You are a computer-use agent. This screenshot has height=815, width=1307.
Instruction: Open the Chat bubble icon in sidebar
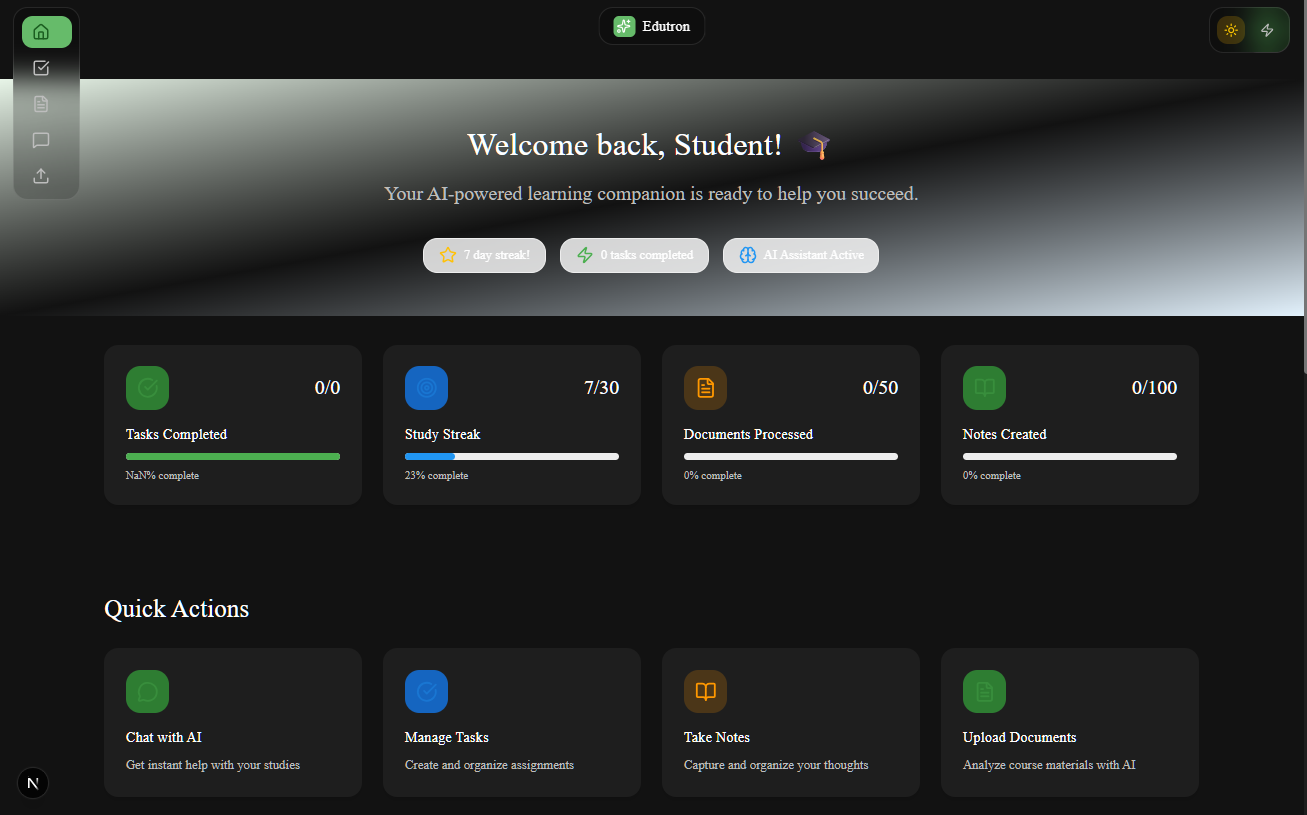click(x=41, y=140)
